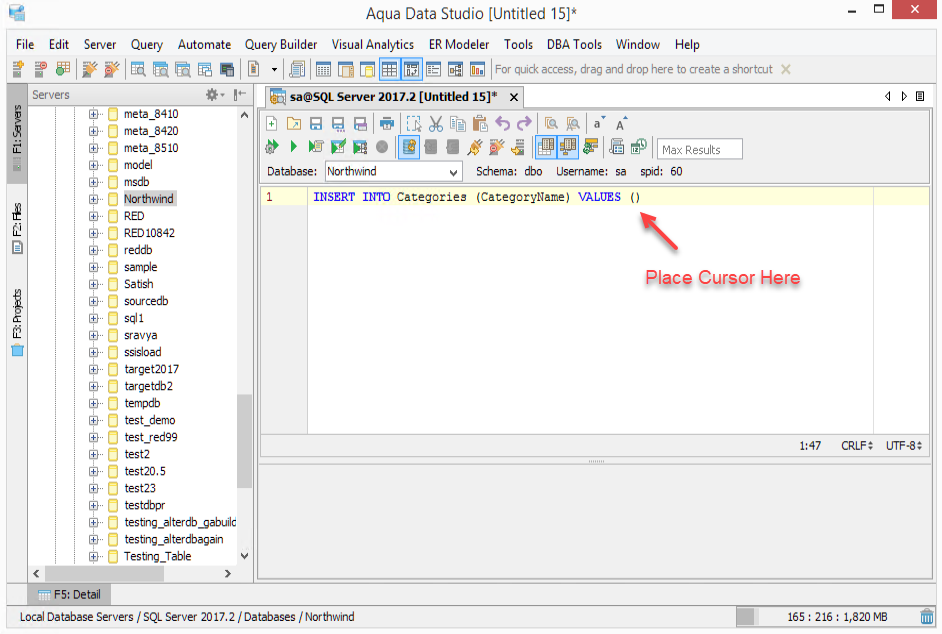Screen dimensions: 942x634
Task: Toggle the highlighted form view icon in main toolbar
Action: click(412, 69)
